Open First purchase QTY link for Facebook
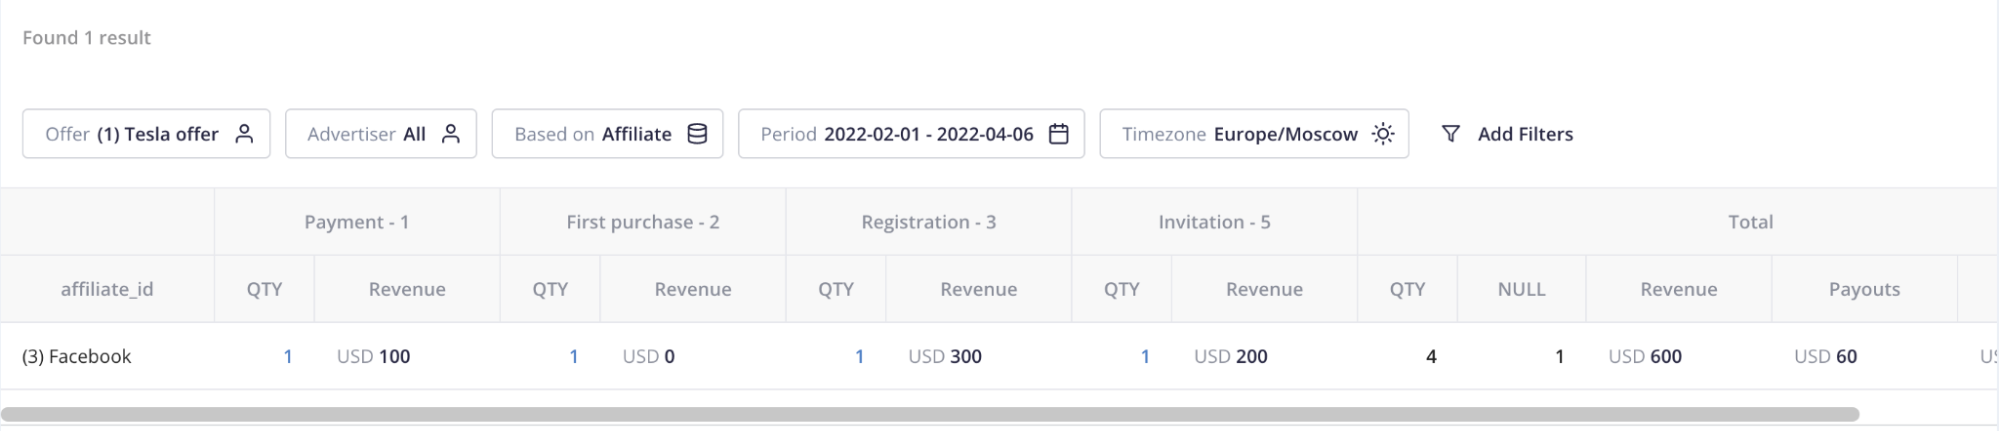Image resolution: width=1999 pixels, height=432 pixels. point(574,356)
